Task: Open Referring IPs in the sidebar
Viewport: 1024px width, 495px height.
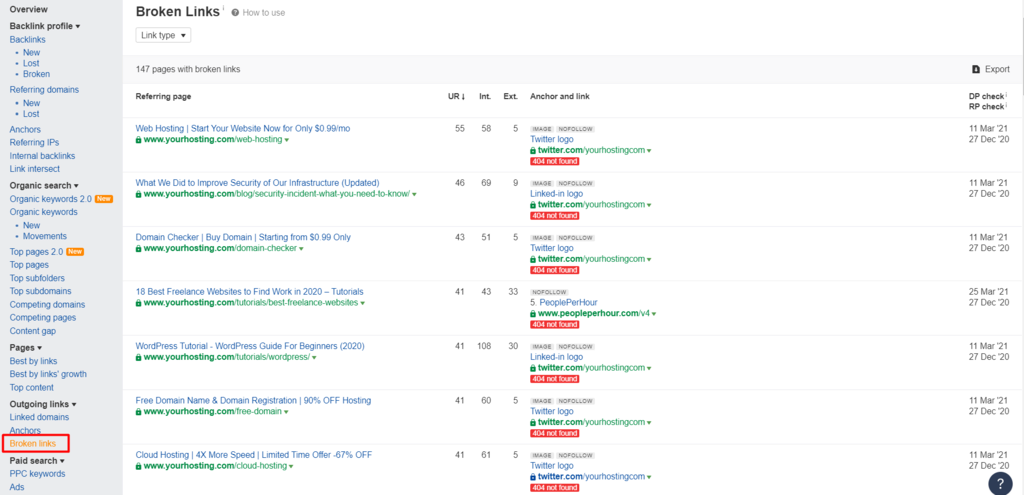Action: [x=34, y=142]
